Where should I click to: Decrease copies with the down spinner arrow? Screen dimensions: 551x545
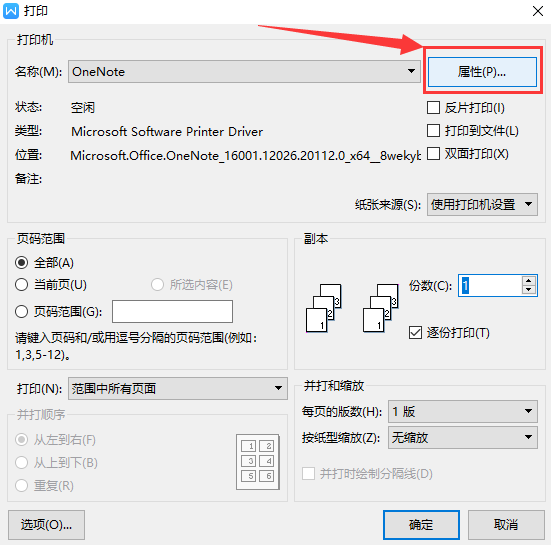click(x=529, y=290)
